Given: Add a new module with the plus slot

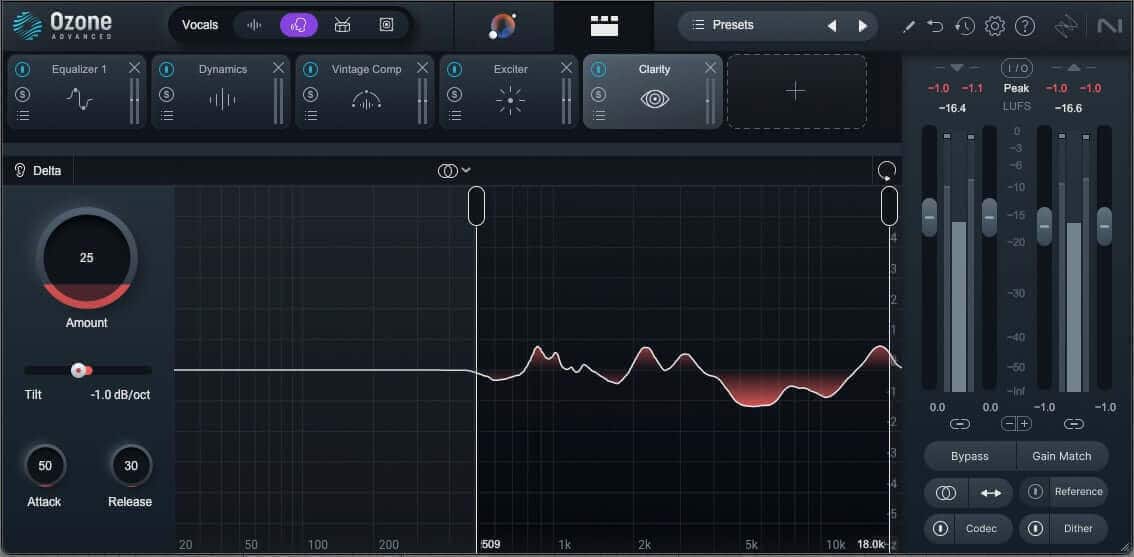Looking at the screenshot, I should click(x=796, y=91).
